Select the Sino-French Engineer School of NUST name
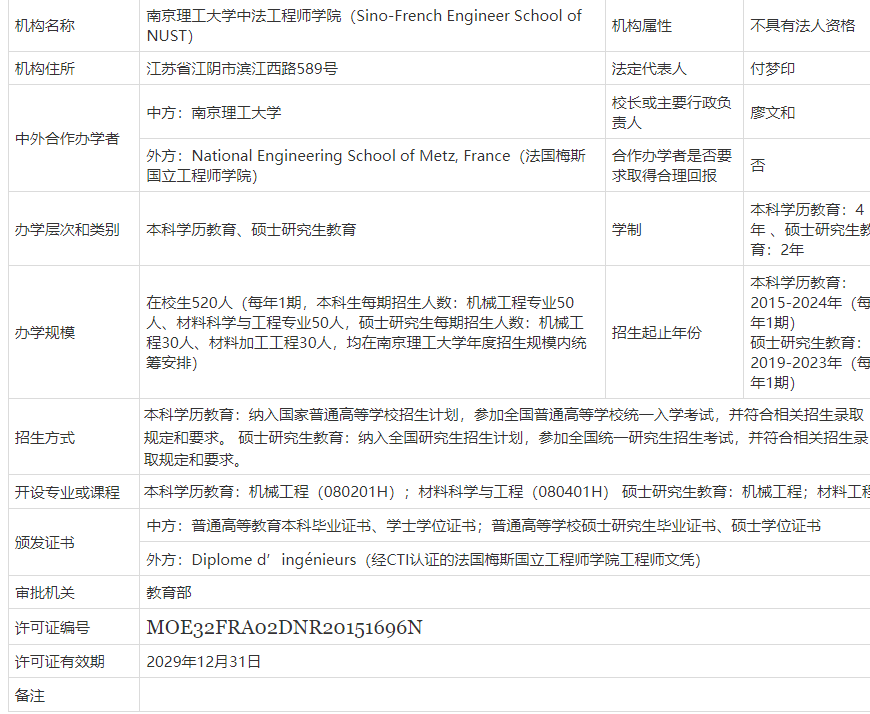The width and height of the screenshot is (870, 714). click(364, 26)
